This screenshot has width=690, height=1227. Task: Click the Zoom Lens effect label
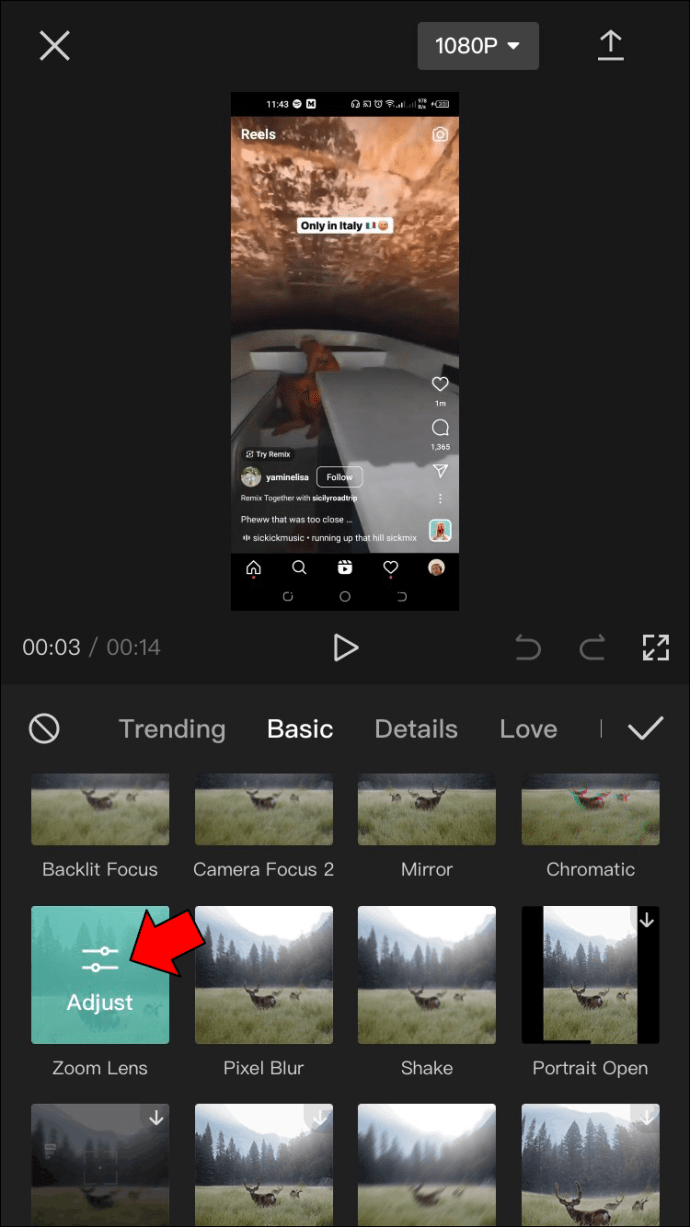click(100, 1068)
